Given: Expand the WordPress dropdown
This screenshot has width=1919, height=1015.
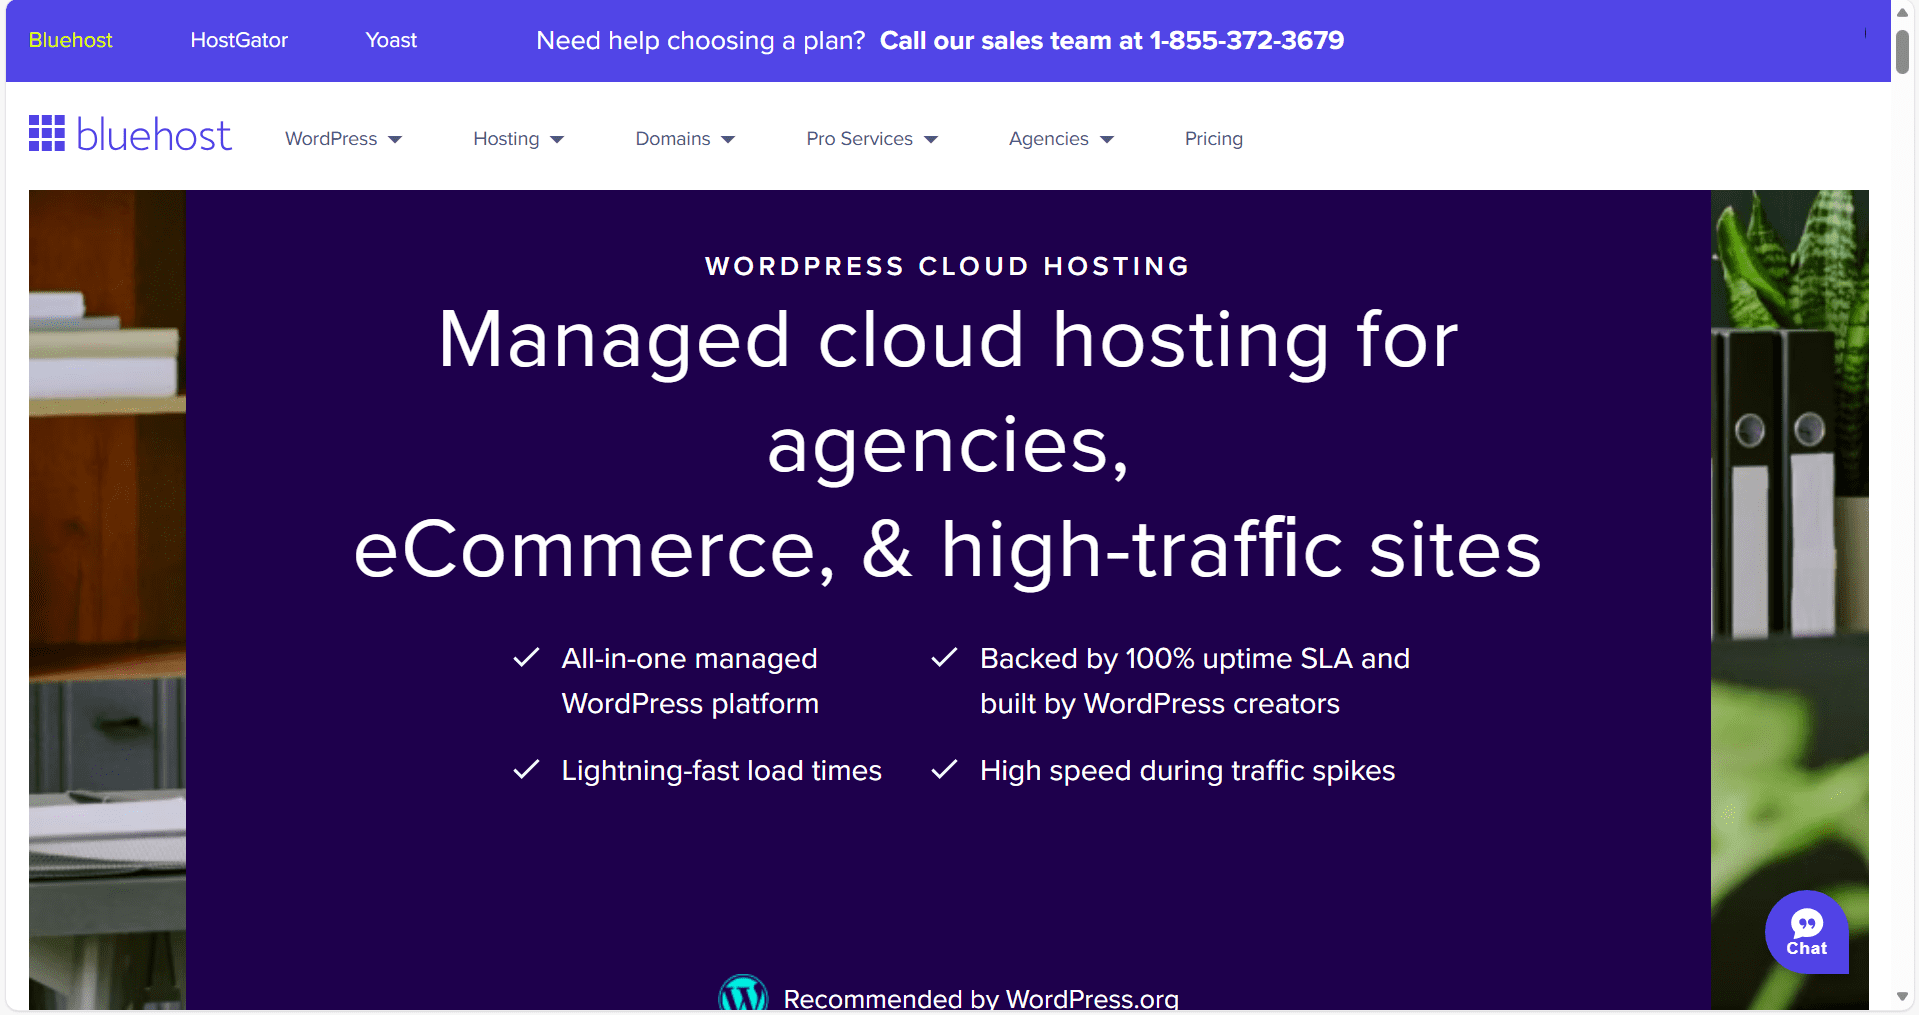Looking at the screenshot, I should 343,138.
